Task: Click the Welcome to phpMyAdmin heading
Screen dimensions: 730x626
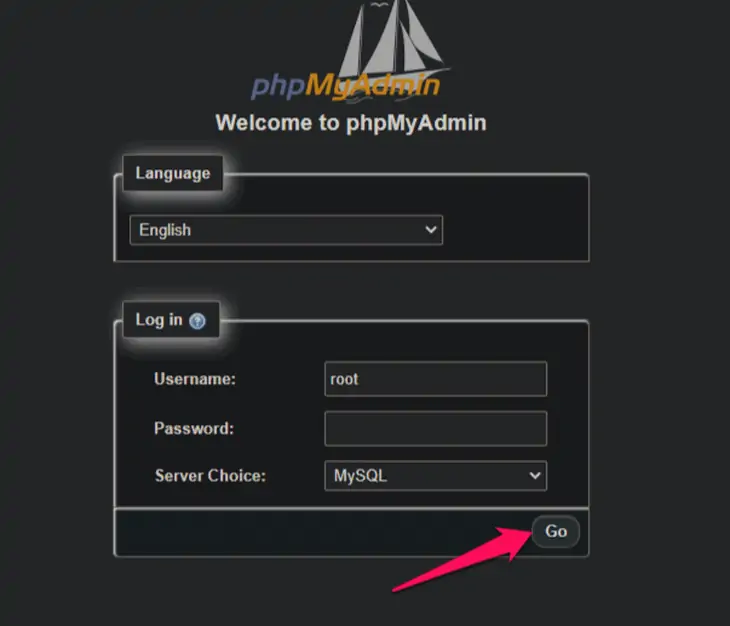Action: click(x=351, y=123)
